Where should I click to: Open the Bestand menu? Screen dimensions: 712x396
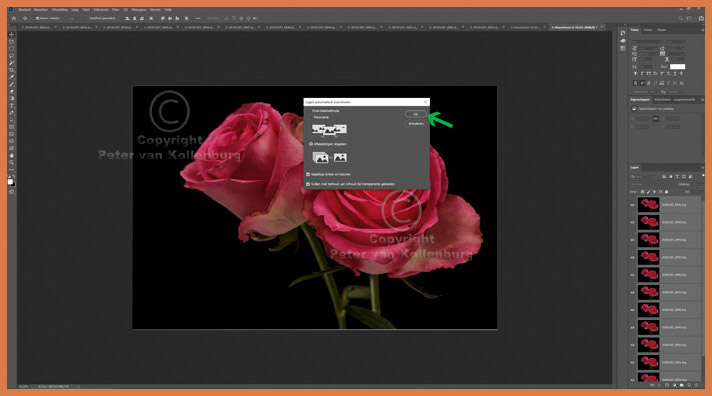pos(25,10)
